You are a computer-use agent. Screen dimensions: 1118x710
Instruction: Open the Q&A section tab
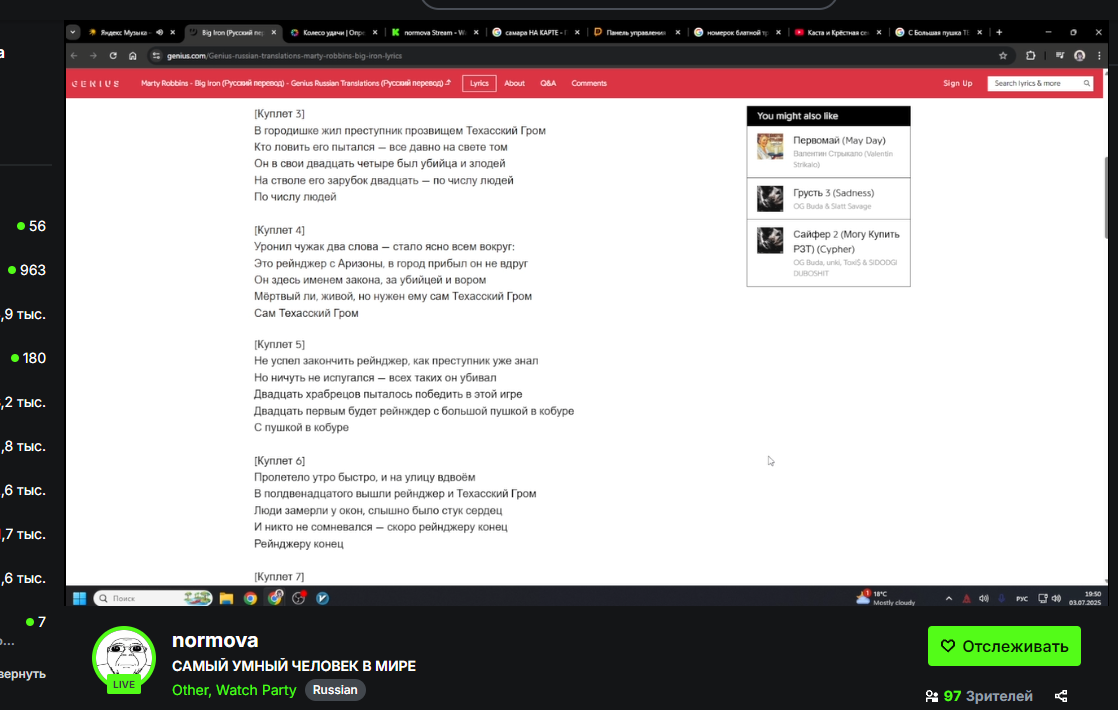[548, 83]
